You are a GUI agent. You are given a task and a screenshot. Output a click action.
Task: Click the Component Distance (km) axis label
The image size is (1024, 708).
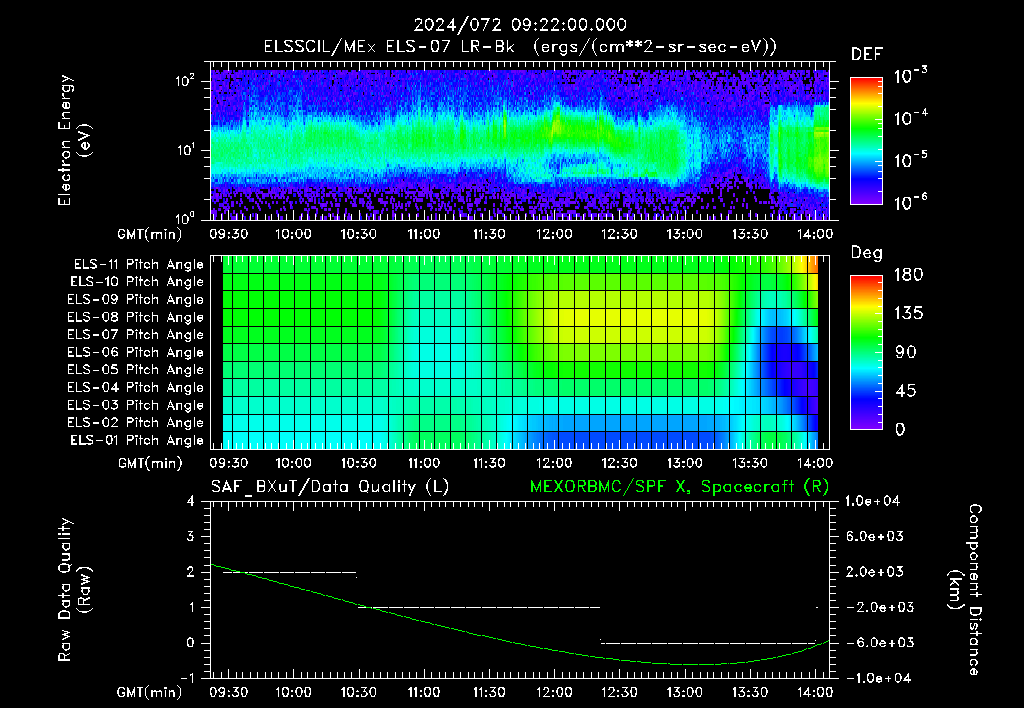coord(965,590)
